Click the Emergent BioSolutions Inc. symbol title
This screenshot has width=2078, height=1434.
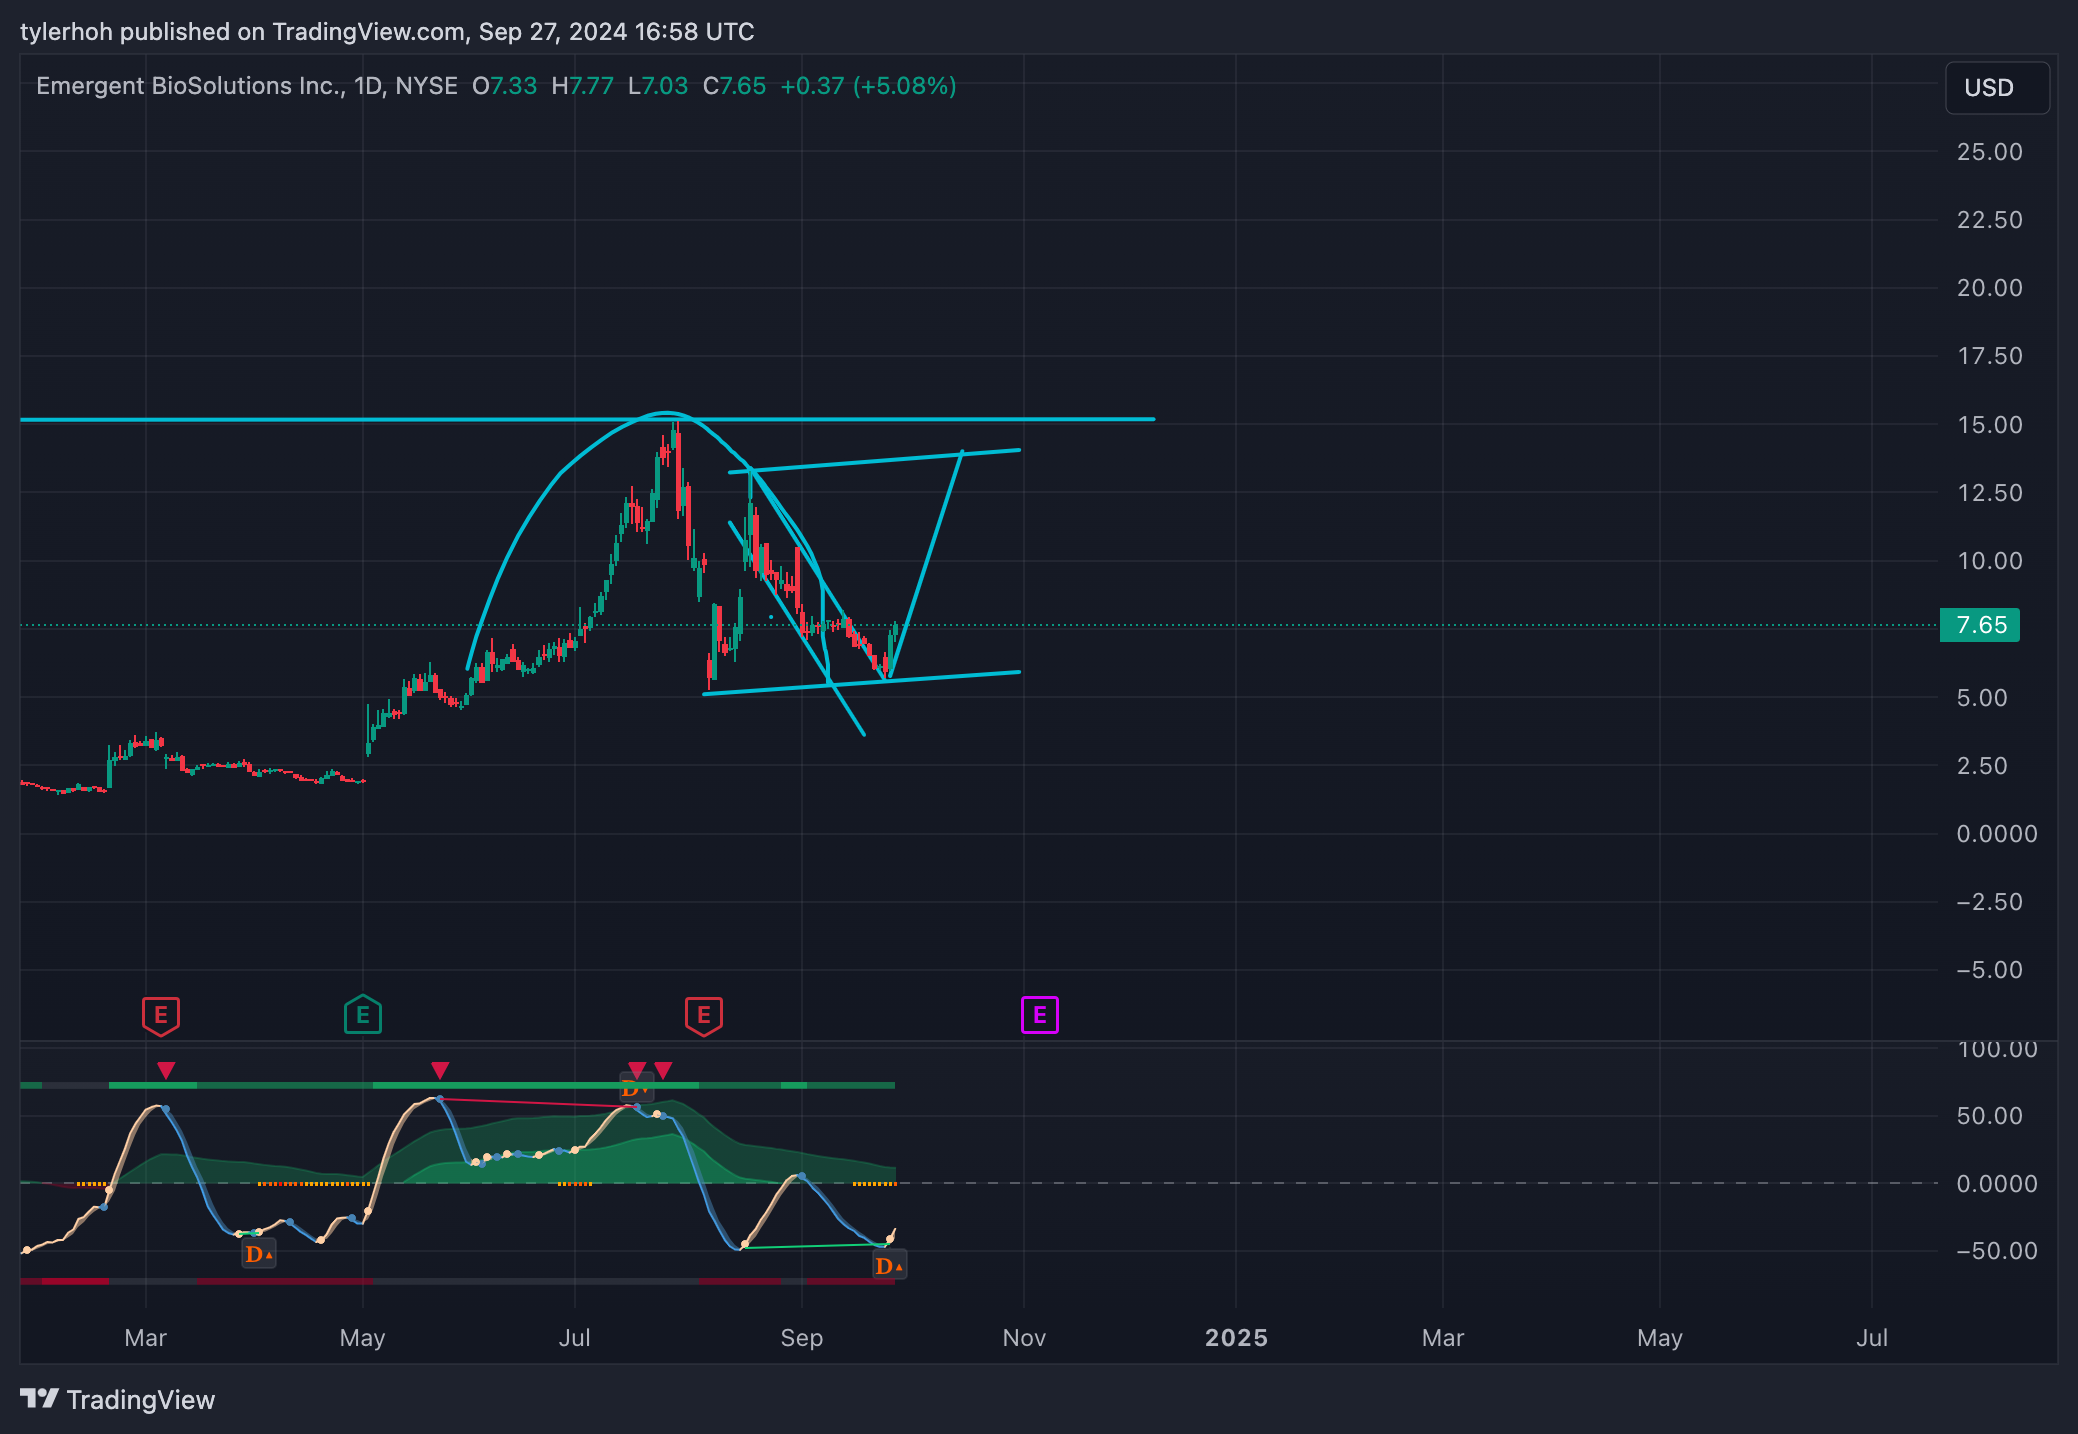click(x=191, y=86)
